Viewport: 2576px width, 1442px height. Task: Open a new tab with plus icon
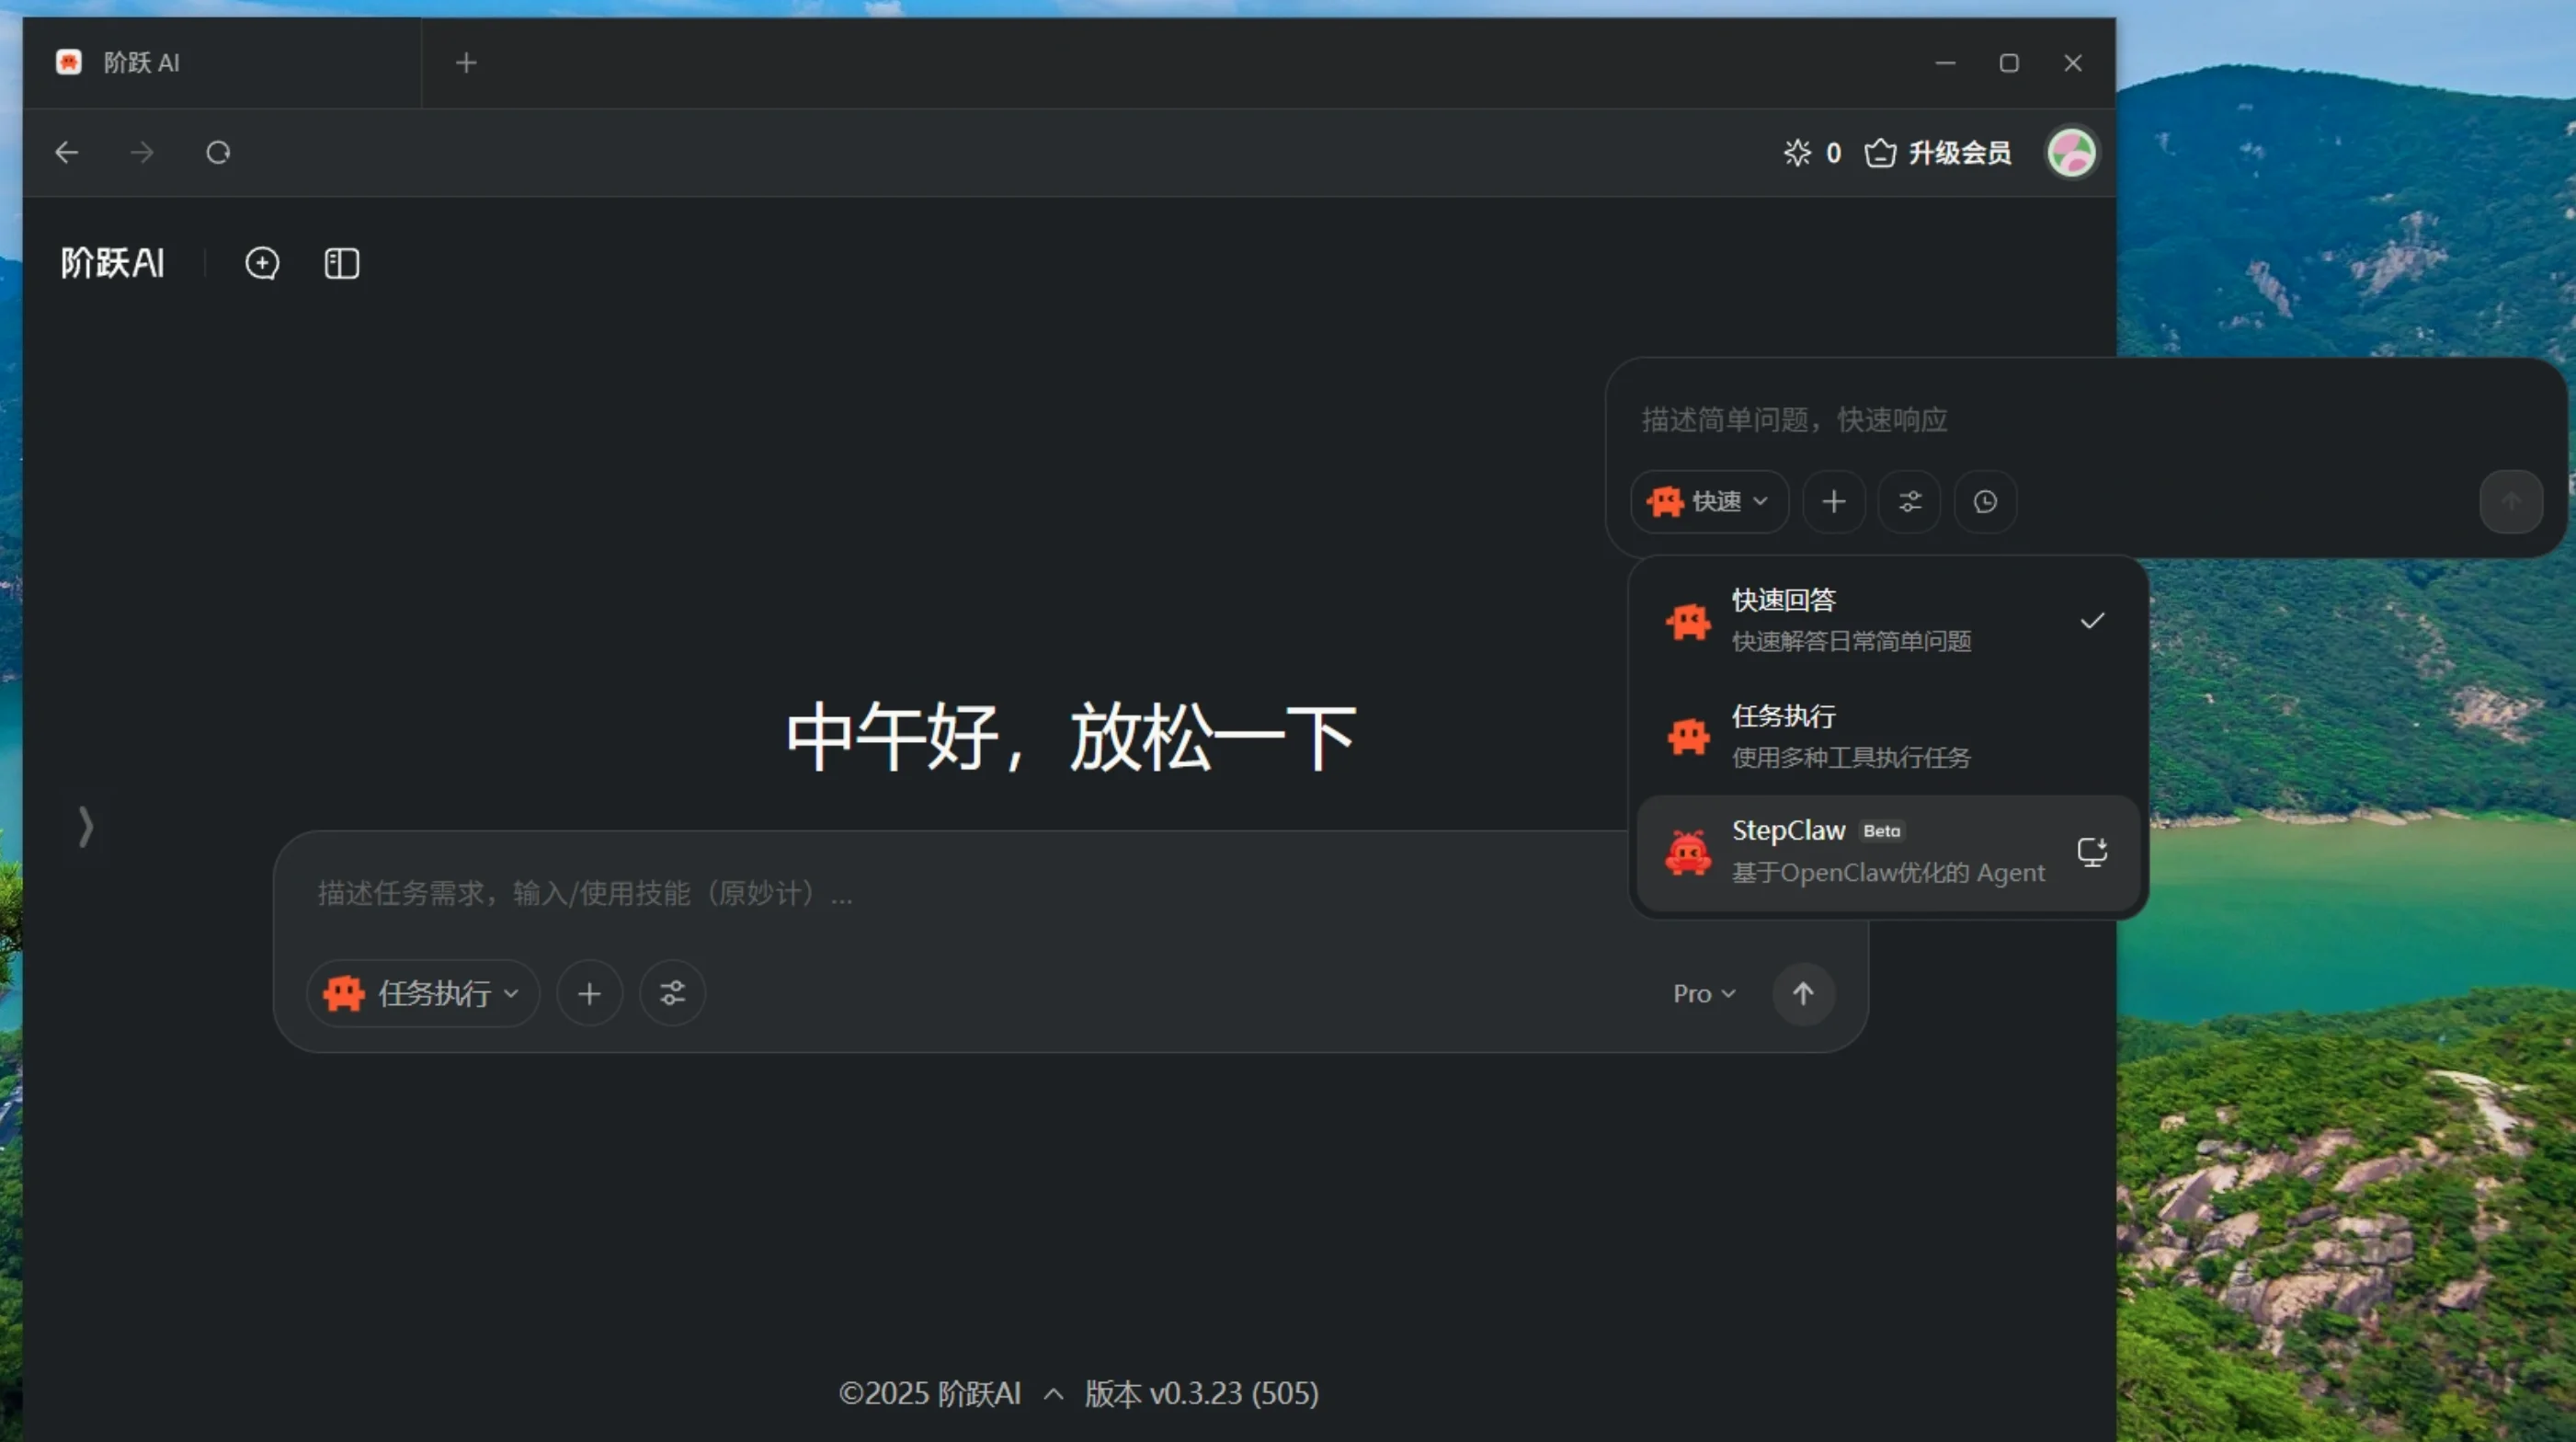coord(466,63)
